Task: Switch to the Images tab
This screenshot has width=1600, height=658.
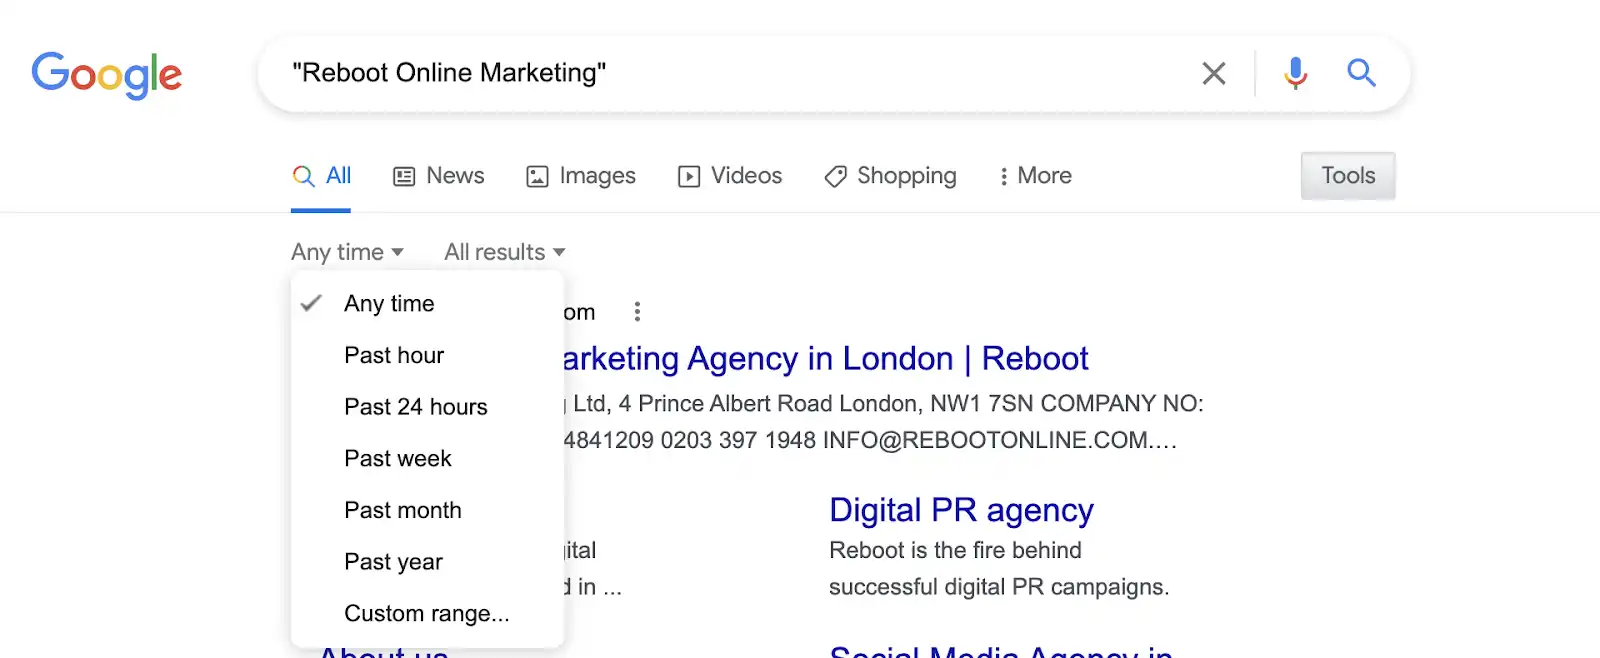Action: (581, 176)
